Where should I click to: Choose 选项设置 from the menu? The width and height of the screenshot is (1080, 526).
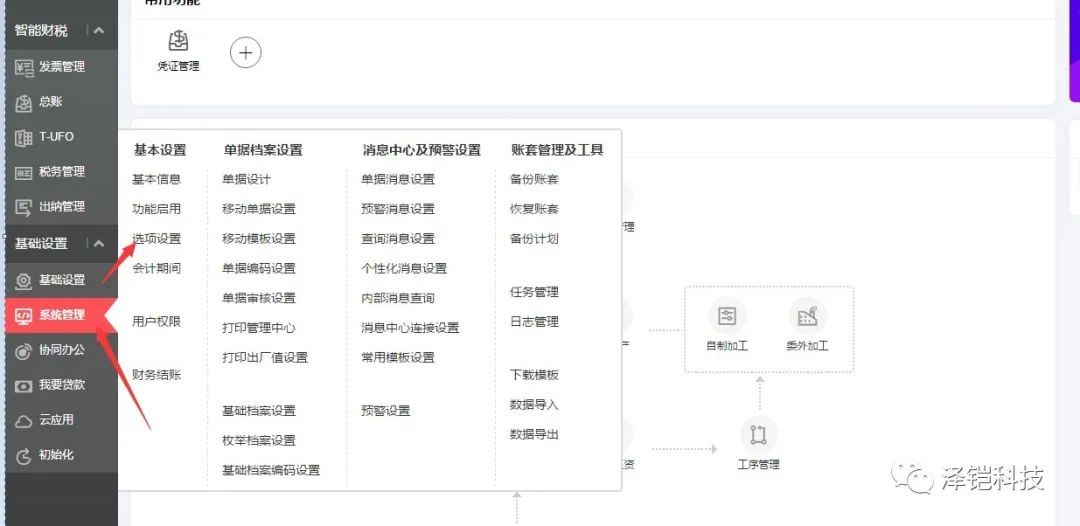click(x=157, y=239)
